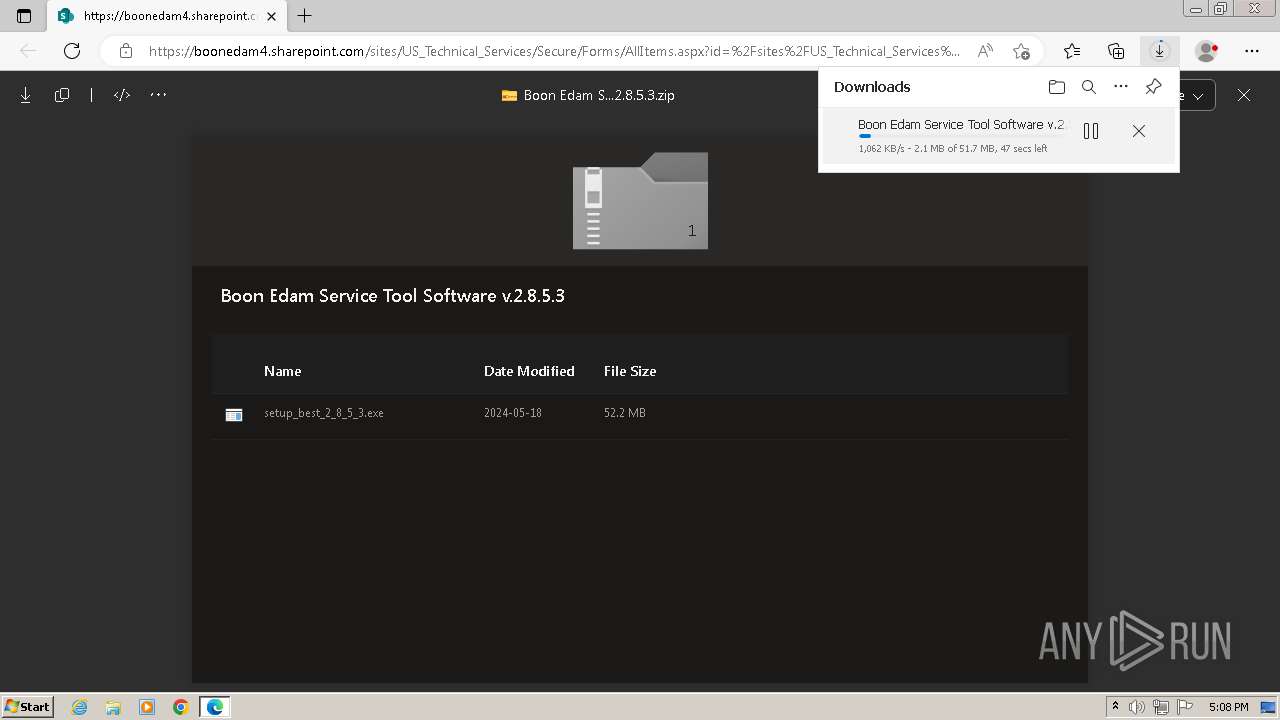Add this page to favorites

(x=1021, y=51)
